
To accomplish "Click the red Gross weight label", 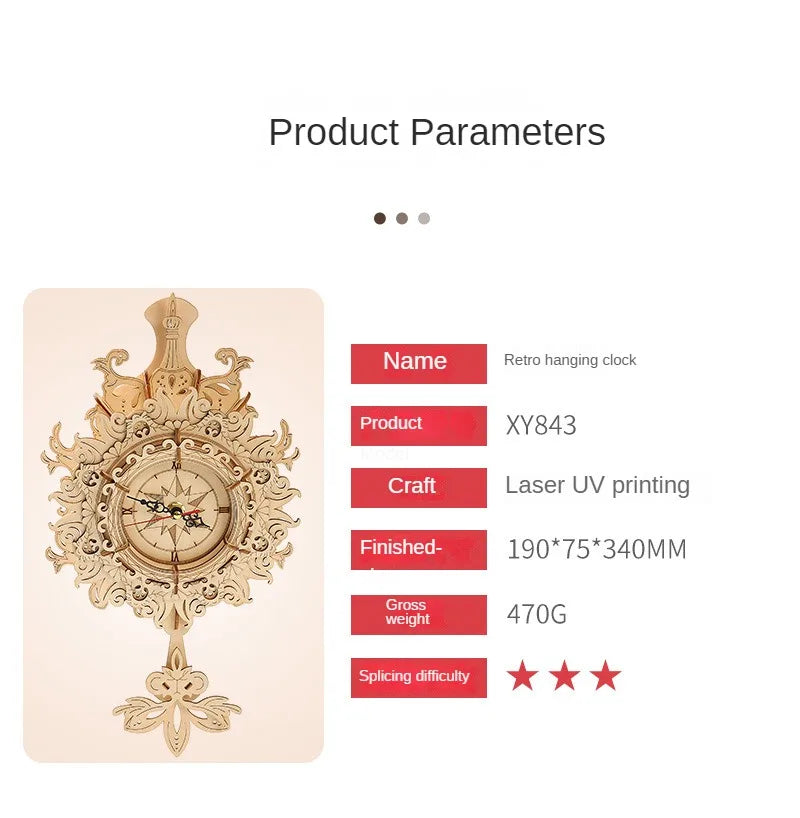I will 419,615.
